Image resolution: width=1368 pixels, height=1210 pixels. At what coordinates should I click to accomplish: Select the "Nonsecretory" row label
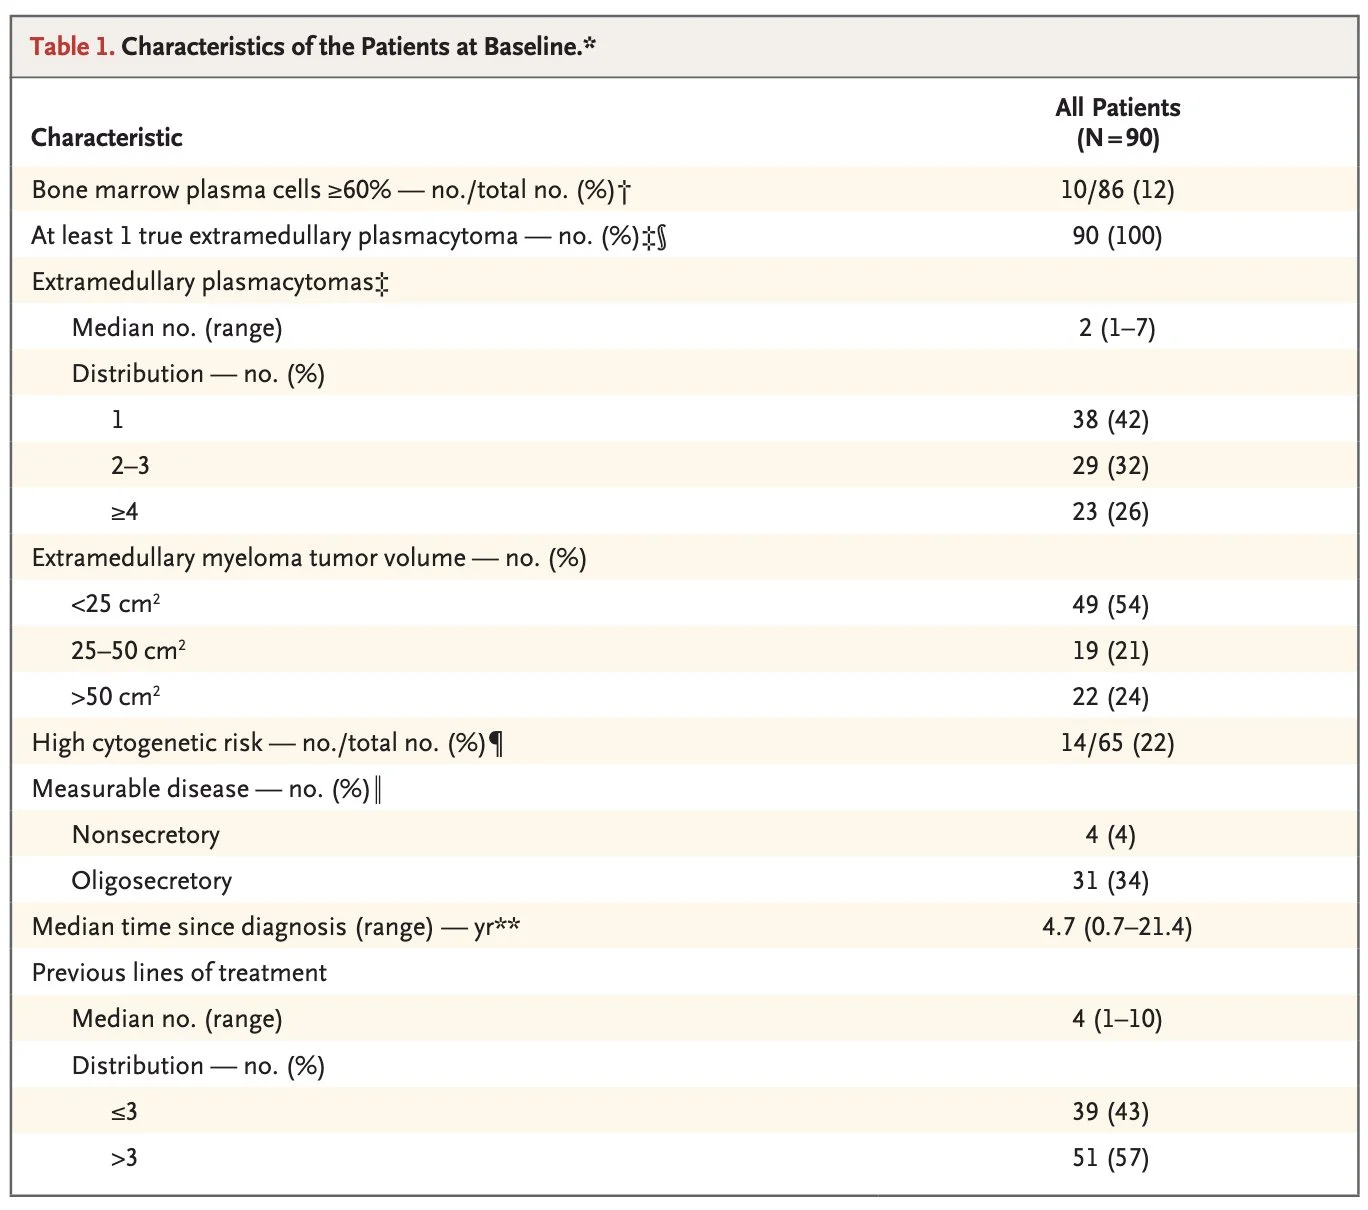(x=146, y=835)
